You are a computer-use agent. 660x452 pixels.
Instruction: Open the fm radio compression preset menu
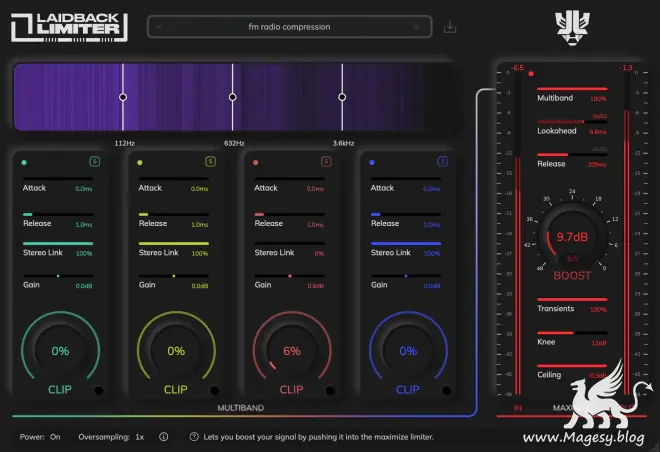point(289,27)
